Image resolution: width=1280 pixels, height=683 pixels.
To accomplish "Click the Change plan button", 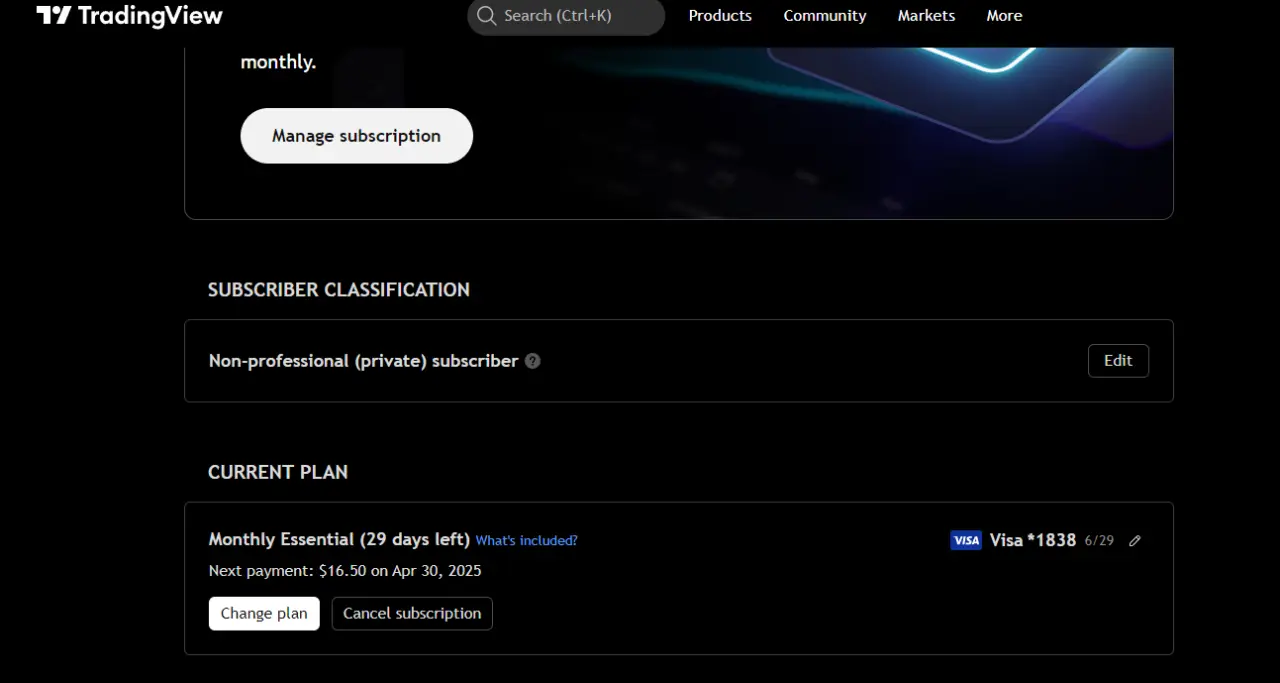I will [x=264, y=614].
